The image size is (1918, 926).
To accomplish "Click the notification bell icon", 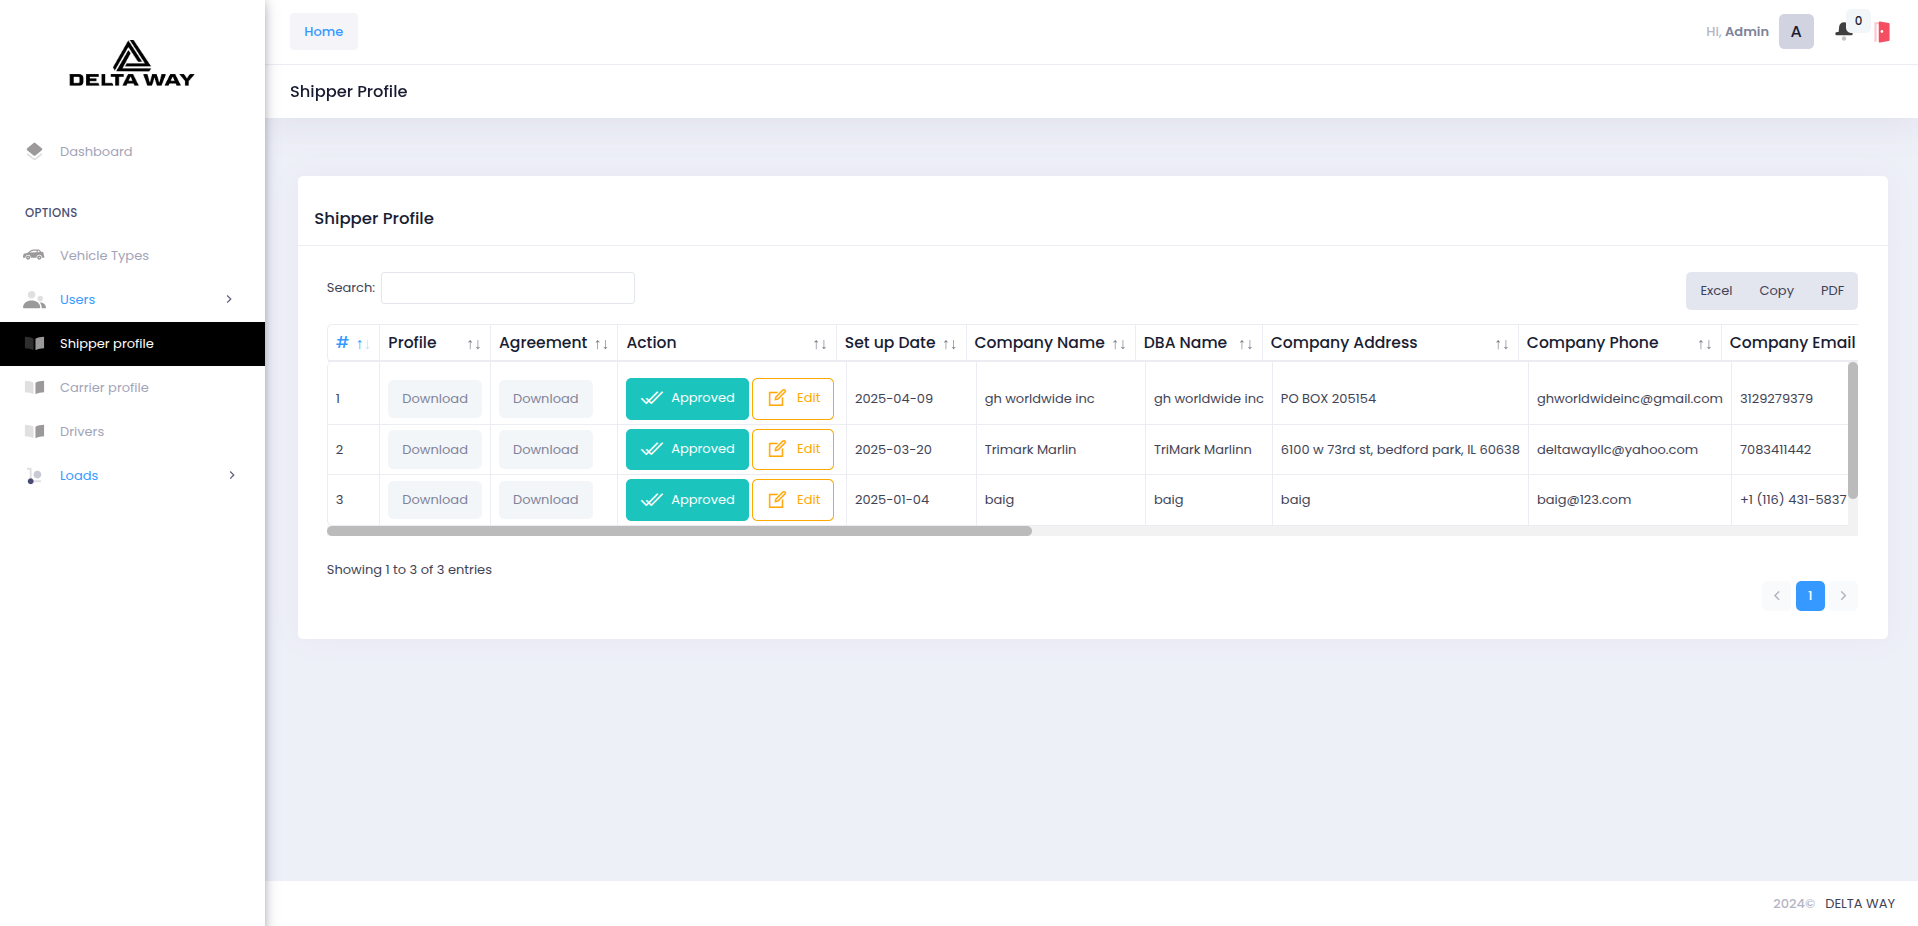I will click(x=1843, y=31).
